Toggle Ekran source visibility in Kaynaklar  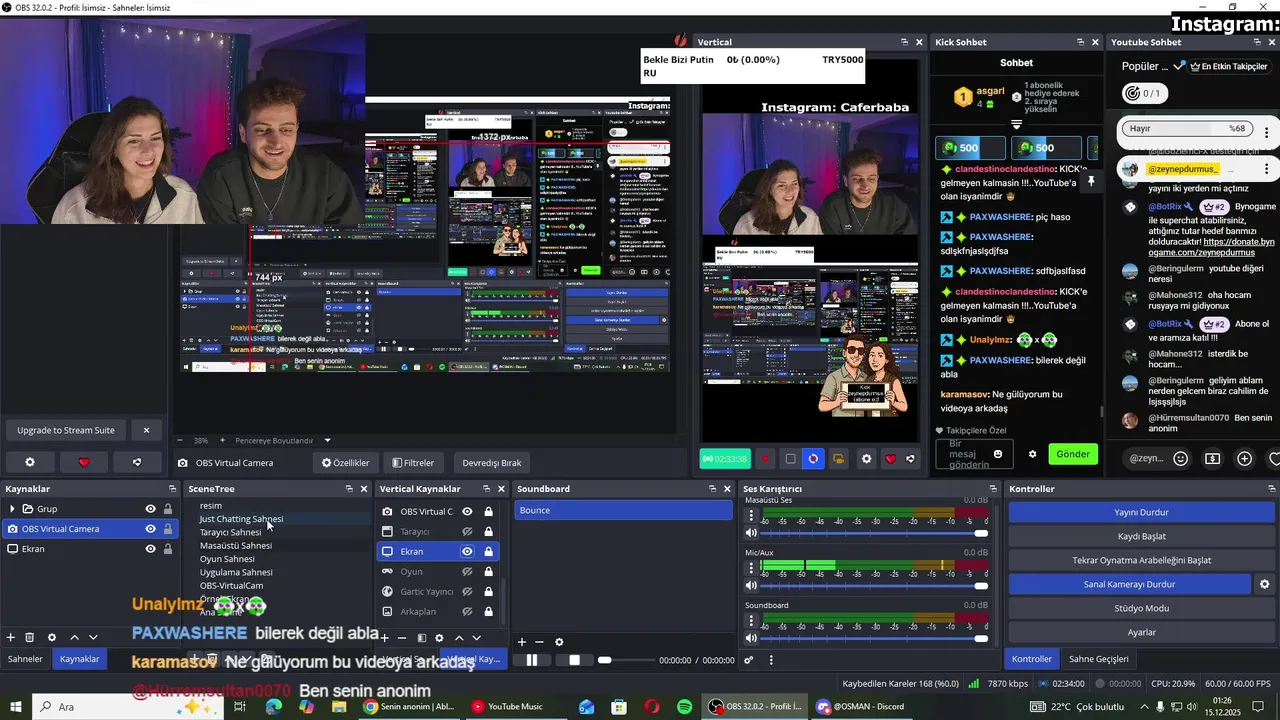(150, 549)
